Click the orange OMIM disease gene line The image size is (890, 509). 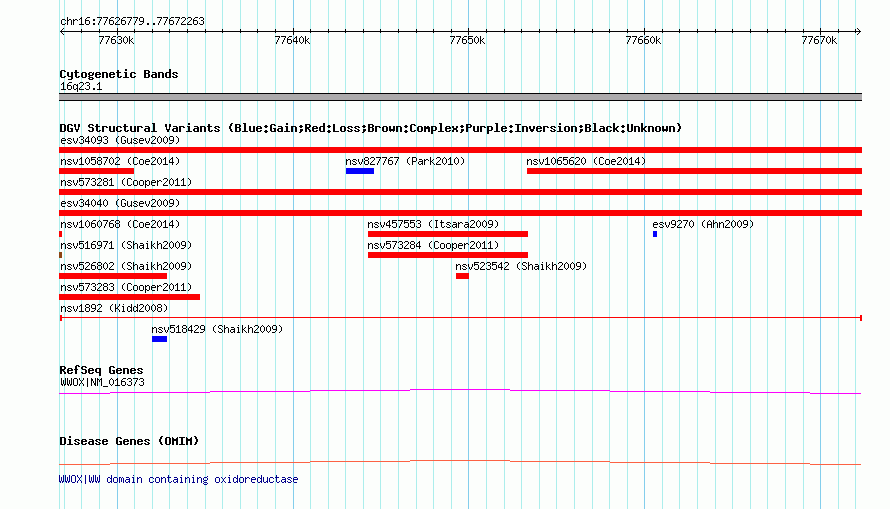tap(460, 462)
